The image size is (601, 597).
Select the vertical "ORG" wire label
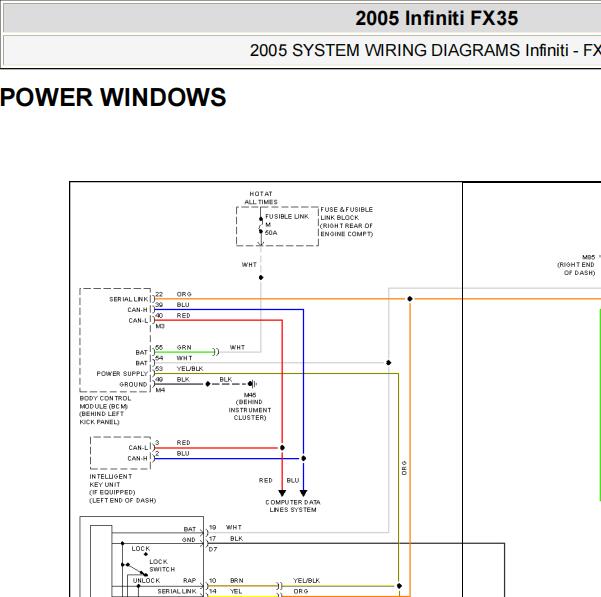[x=404, y=468]
